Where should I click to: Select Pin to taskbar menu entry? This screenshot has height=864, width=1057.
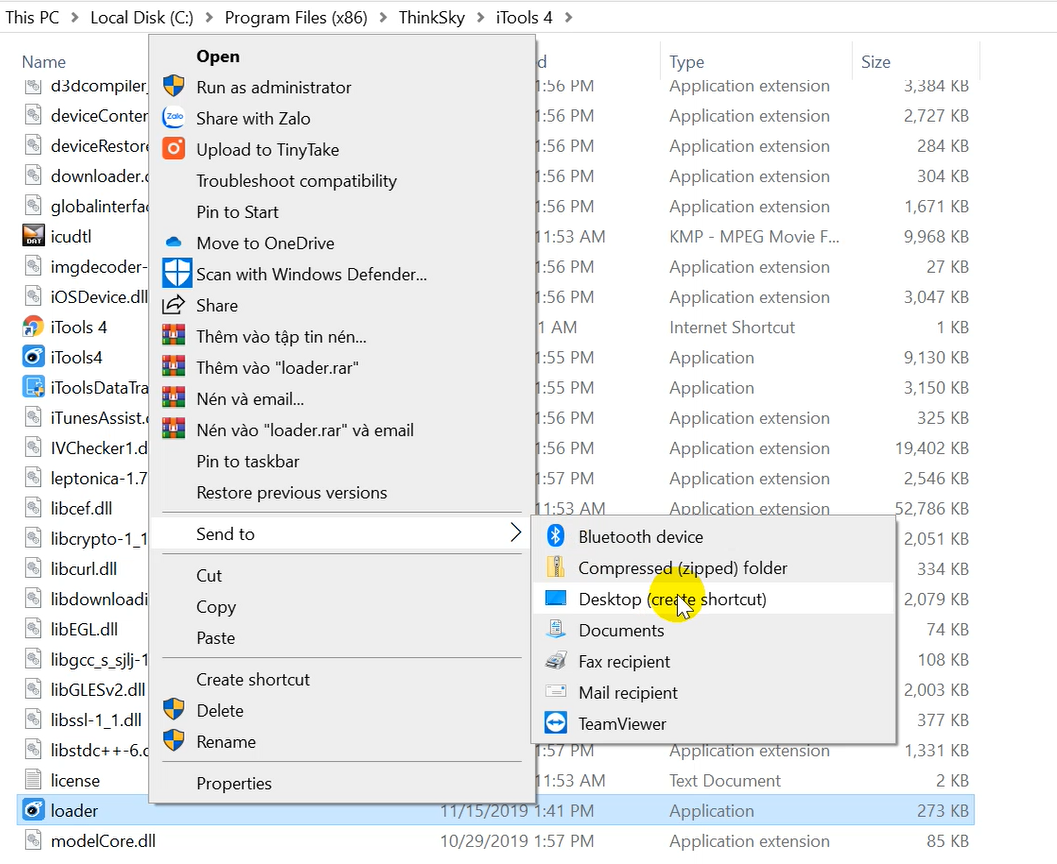[x=247, y=461]
